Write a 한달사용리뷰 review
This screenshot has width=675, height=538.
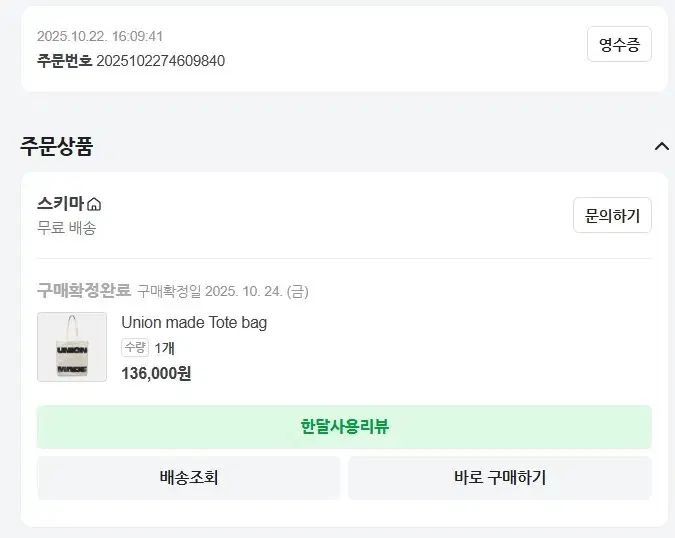click(x=344, y=427)
